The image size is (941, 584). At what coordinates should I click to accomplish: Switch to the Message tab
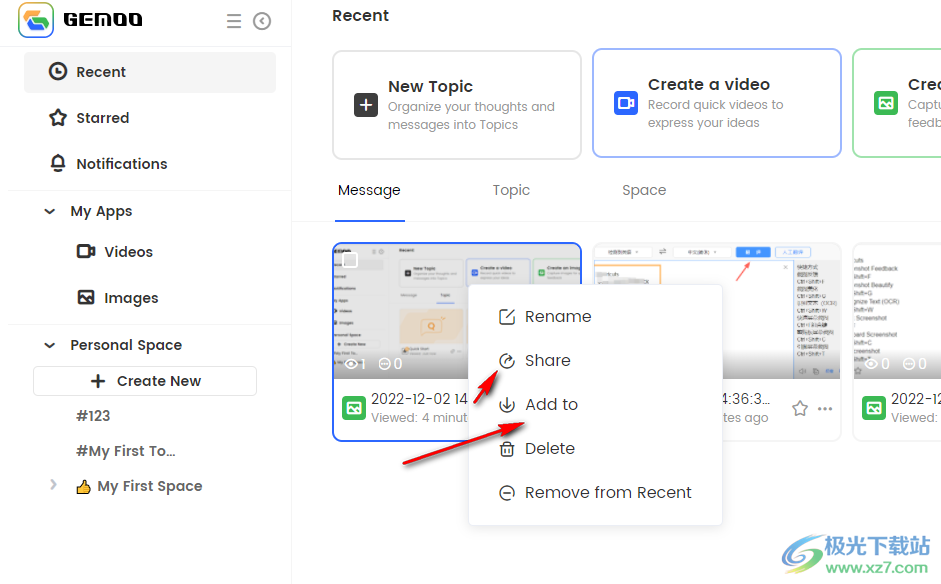369,190
